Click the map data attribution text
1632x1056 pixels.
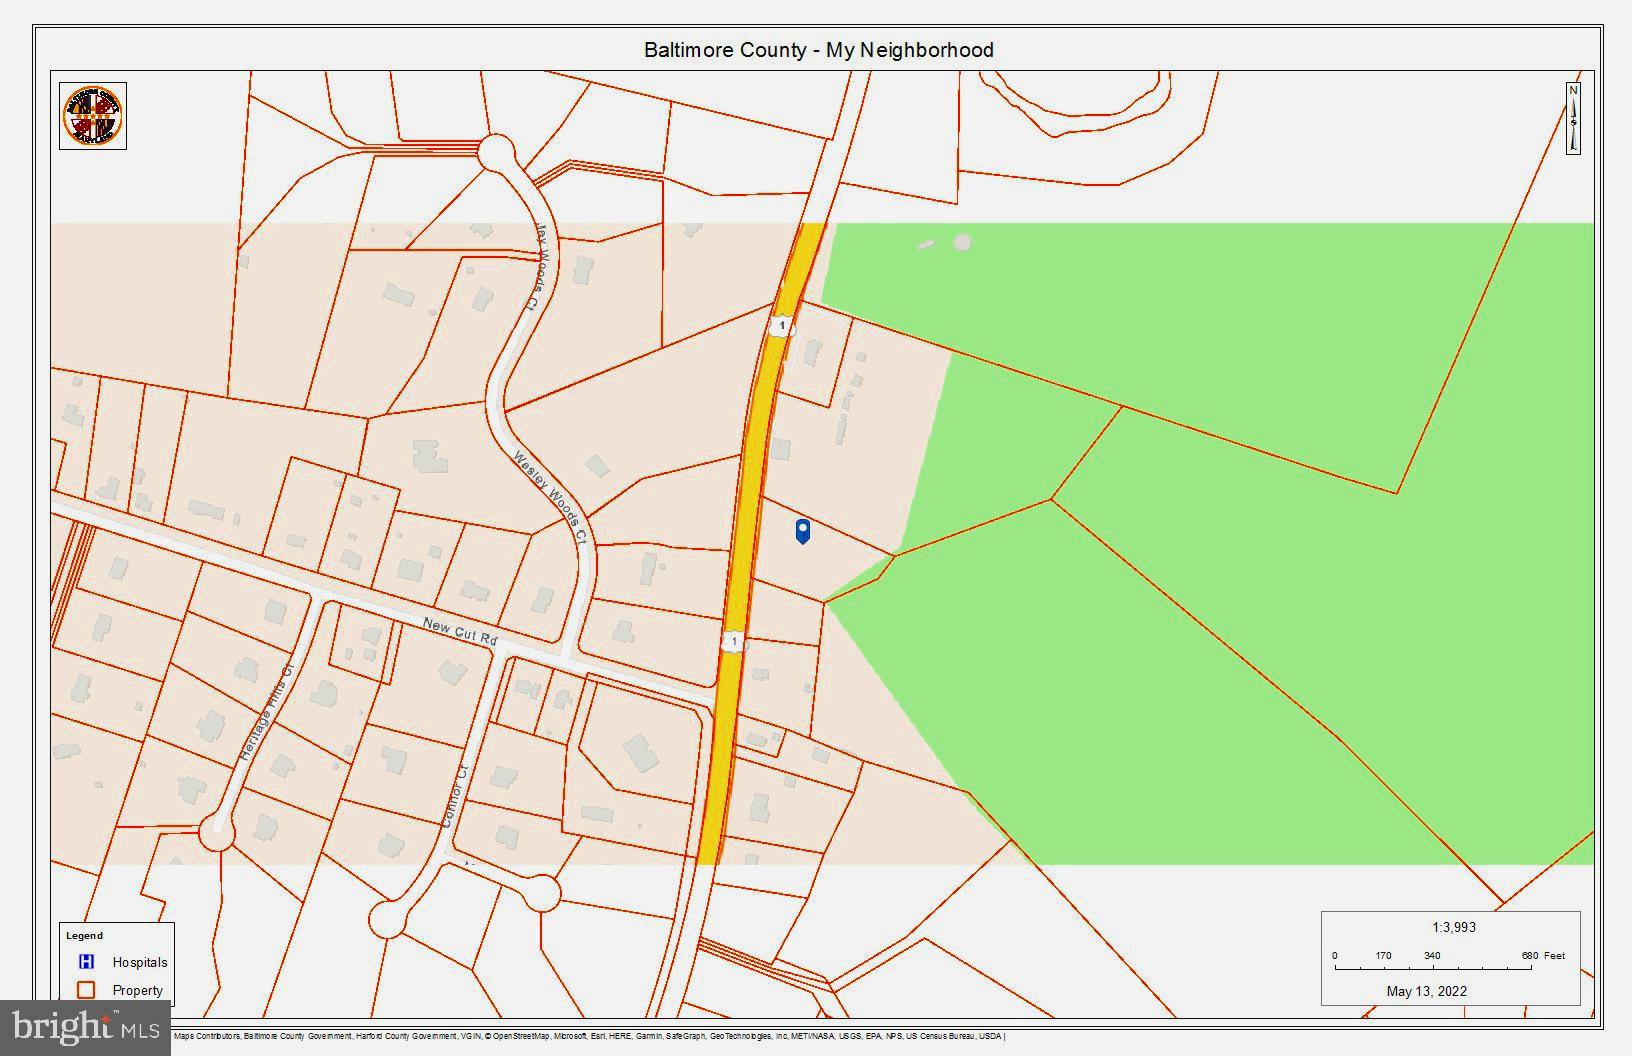(589, 1037)
